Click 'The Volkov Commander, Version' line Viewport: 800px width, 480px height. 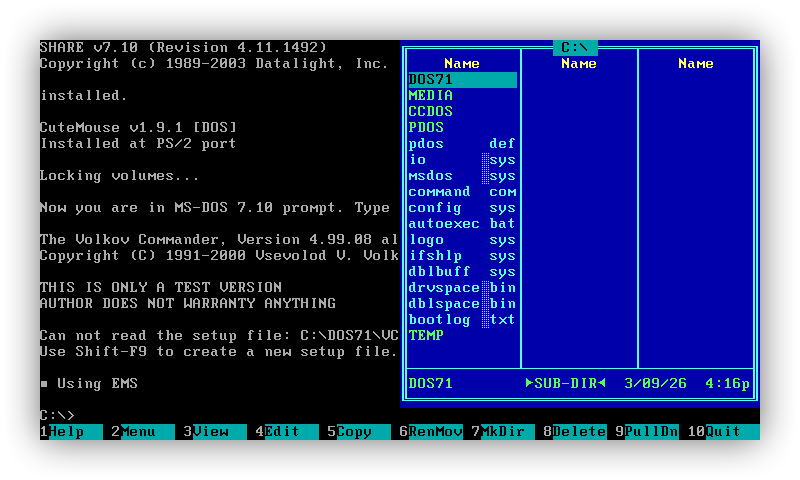[219, 239]
